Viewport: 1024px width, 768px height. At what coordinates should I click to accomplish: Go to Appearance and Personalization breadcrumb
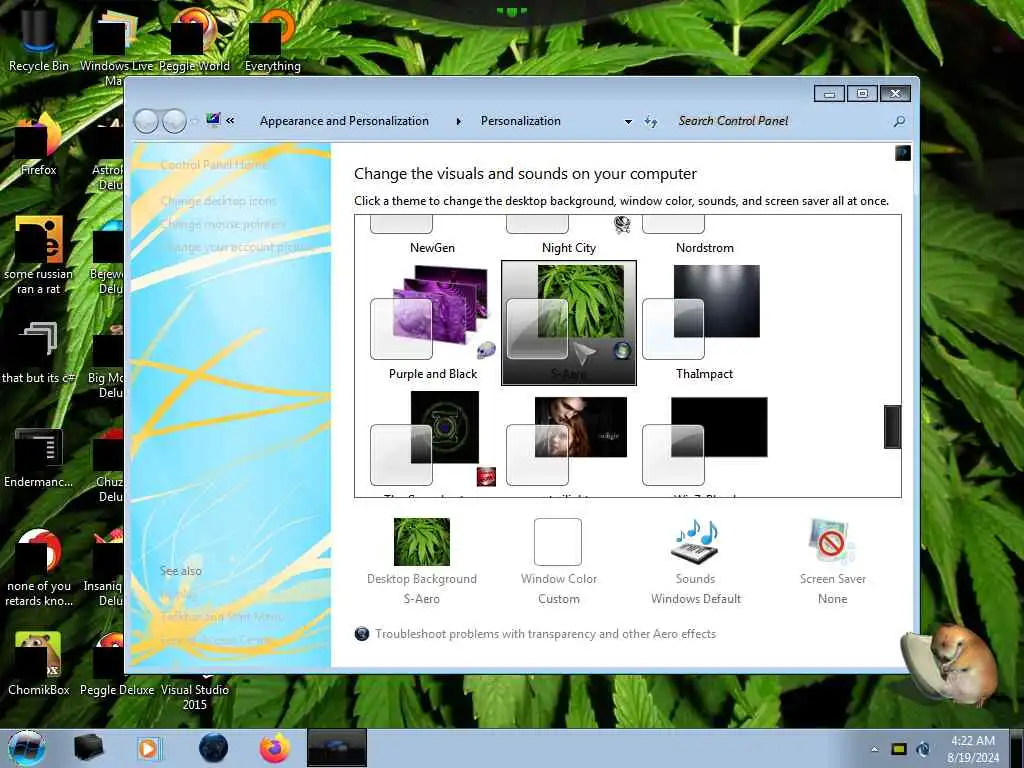pyautogui.click(x=344, y=121)
